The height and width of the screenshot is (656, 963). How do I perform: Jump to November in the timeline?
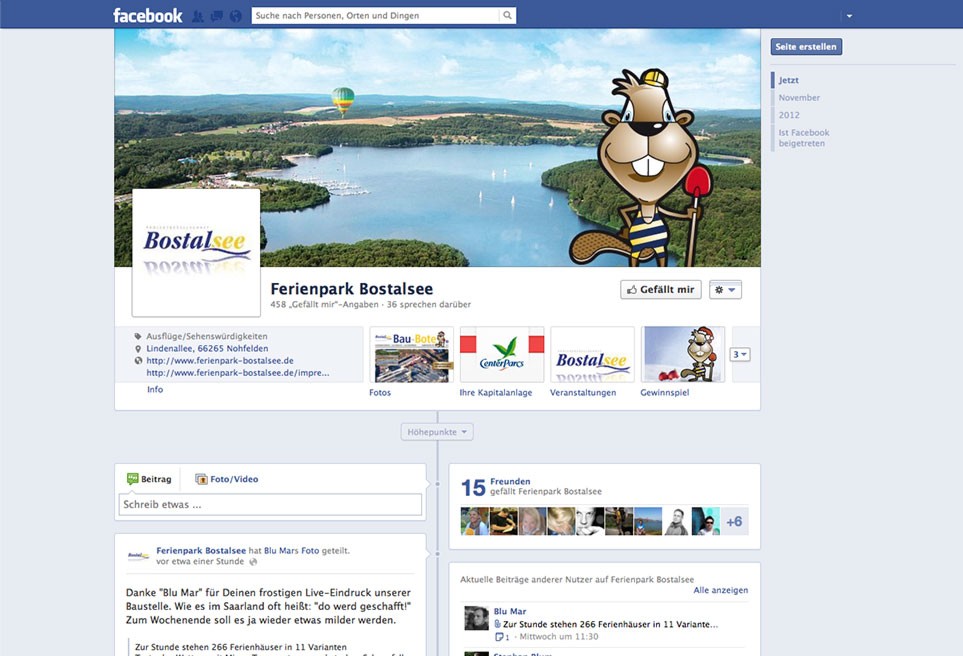pos(799,98)
